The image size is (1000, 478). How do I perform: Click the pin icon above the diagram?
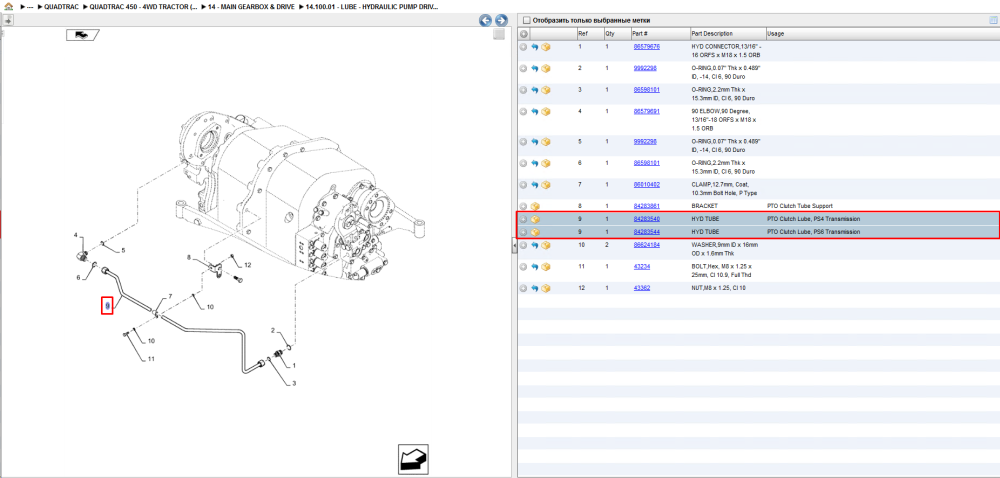8,20
